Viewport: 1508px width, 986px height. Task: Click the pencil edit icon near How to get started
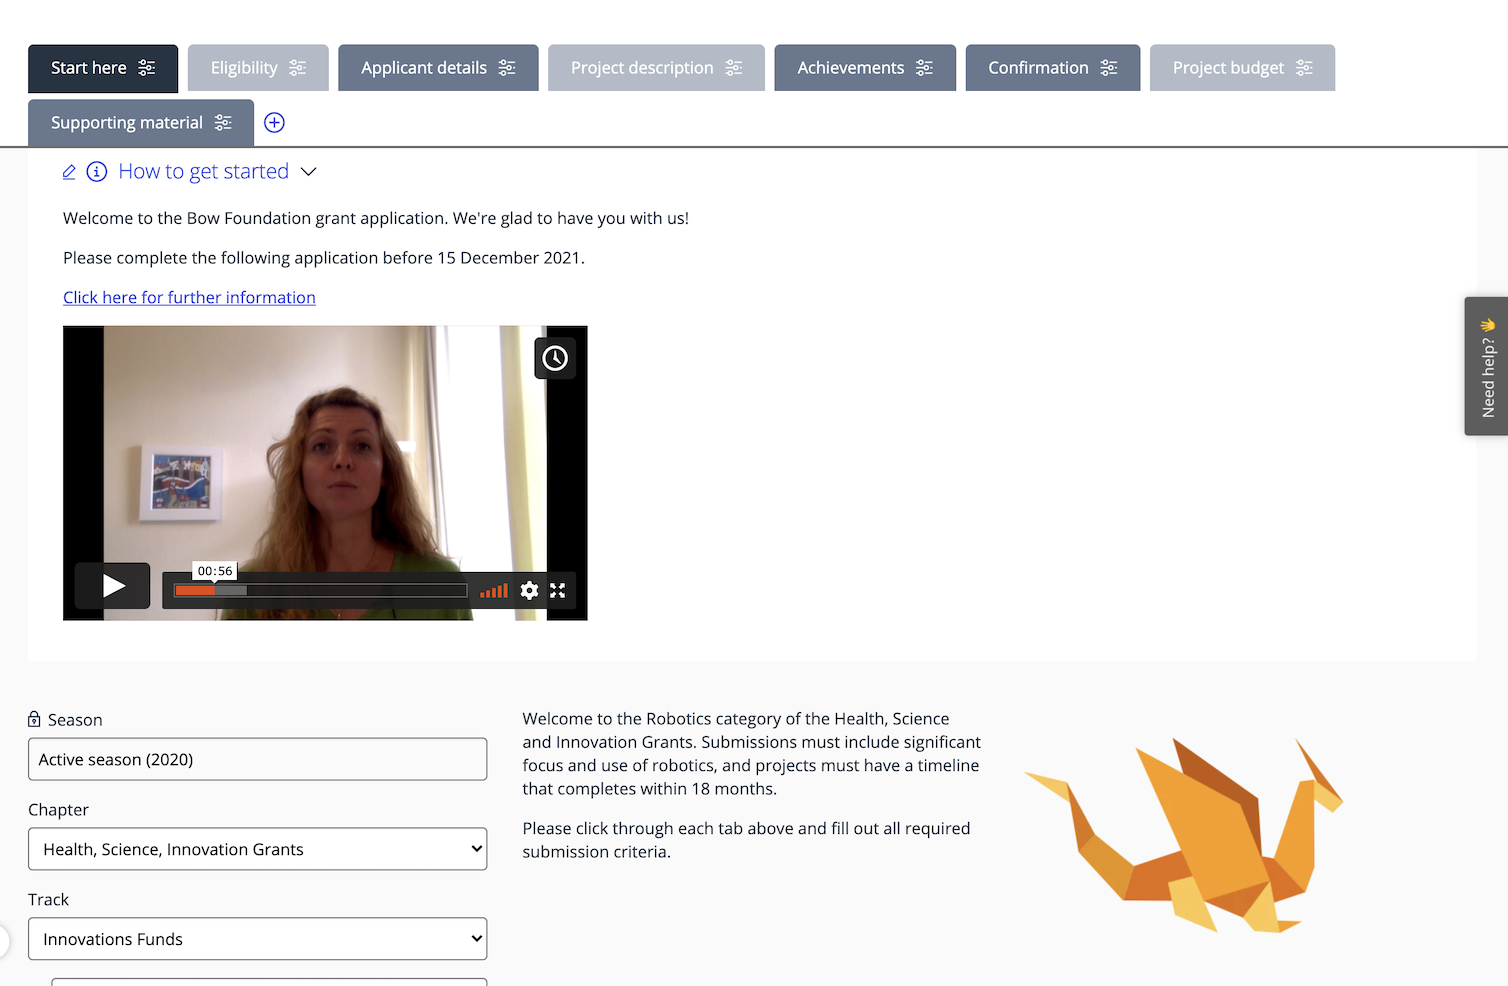click(68, 171)
